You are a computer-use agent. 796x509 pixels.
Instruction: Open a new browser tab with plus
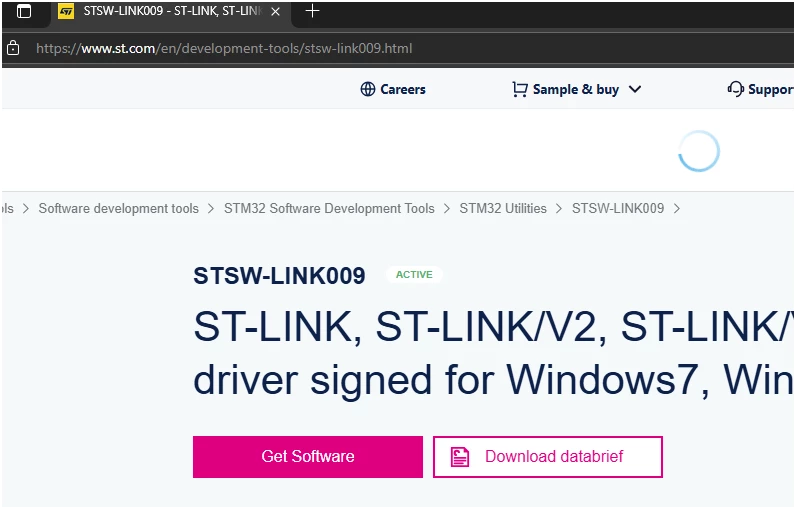[x=312, y=11]
